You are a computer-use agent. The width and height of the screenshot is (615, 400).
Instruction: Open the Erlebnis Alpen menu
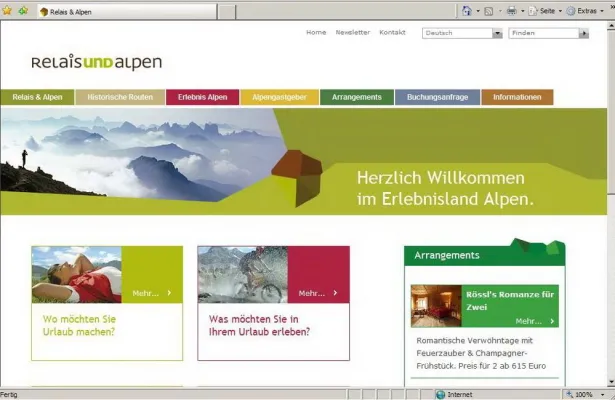pos(202,97)
